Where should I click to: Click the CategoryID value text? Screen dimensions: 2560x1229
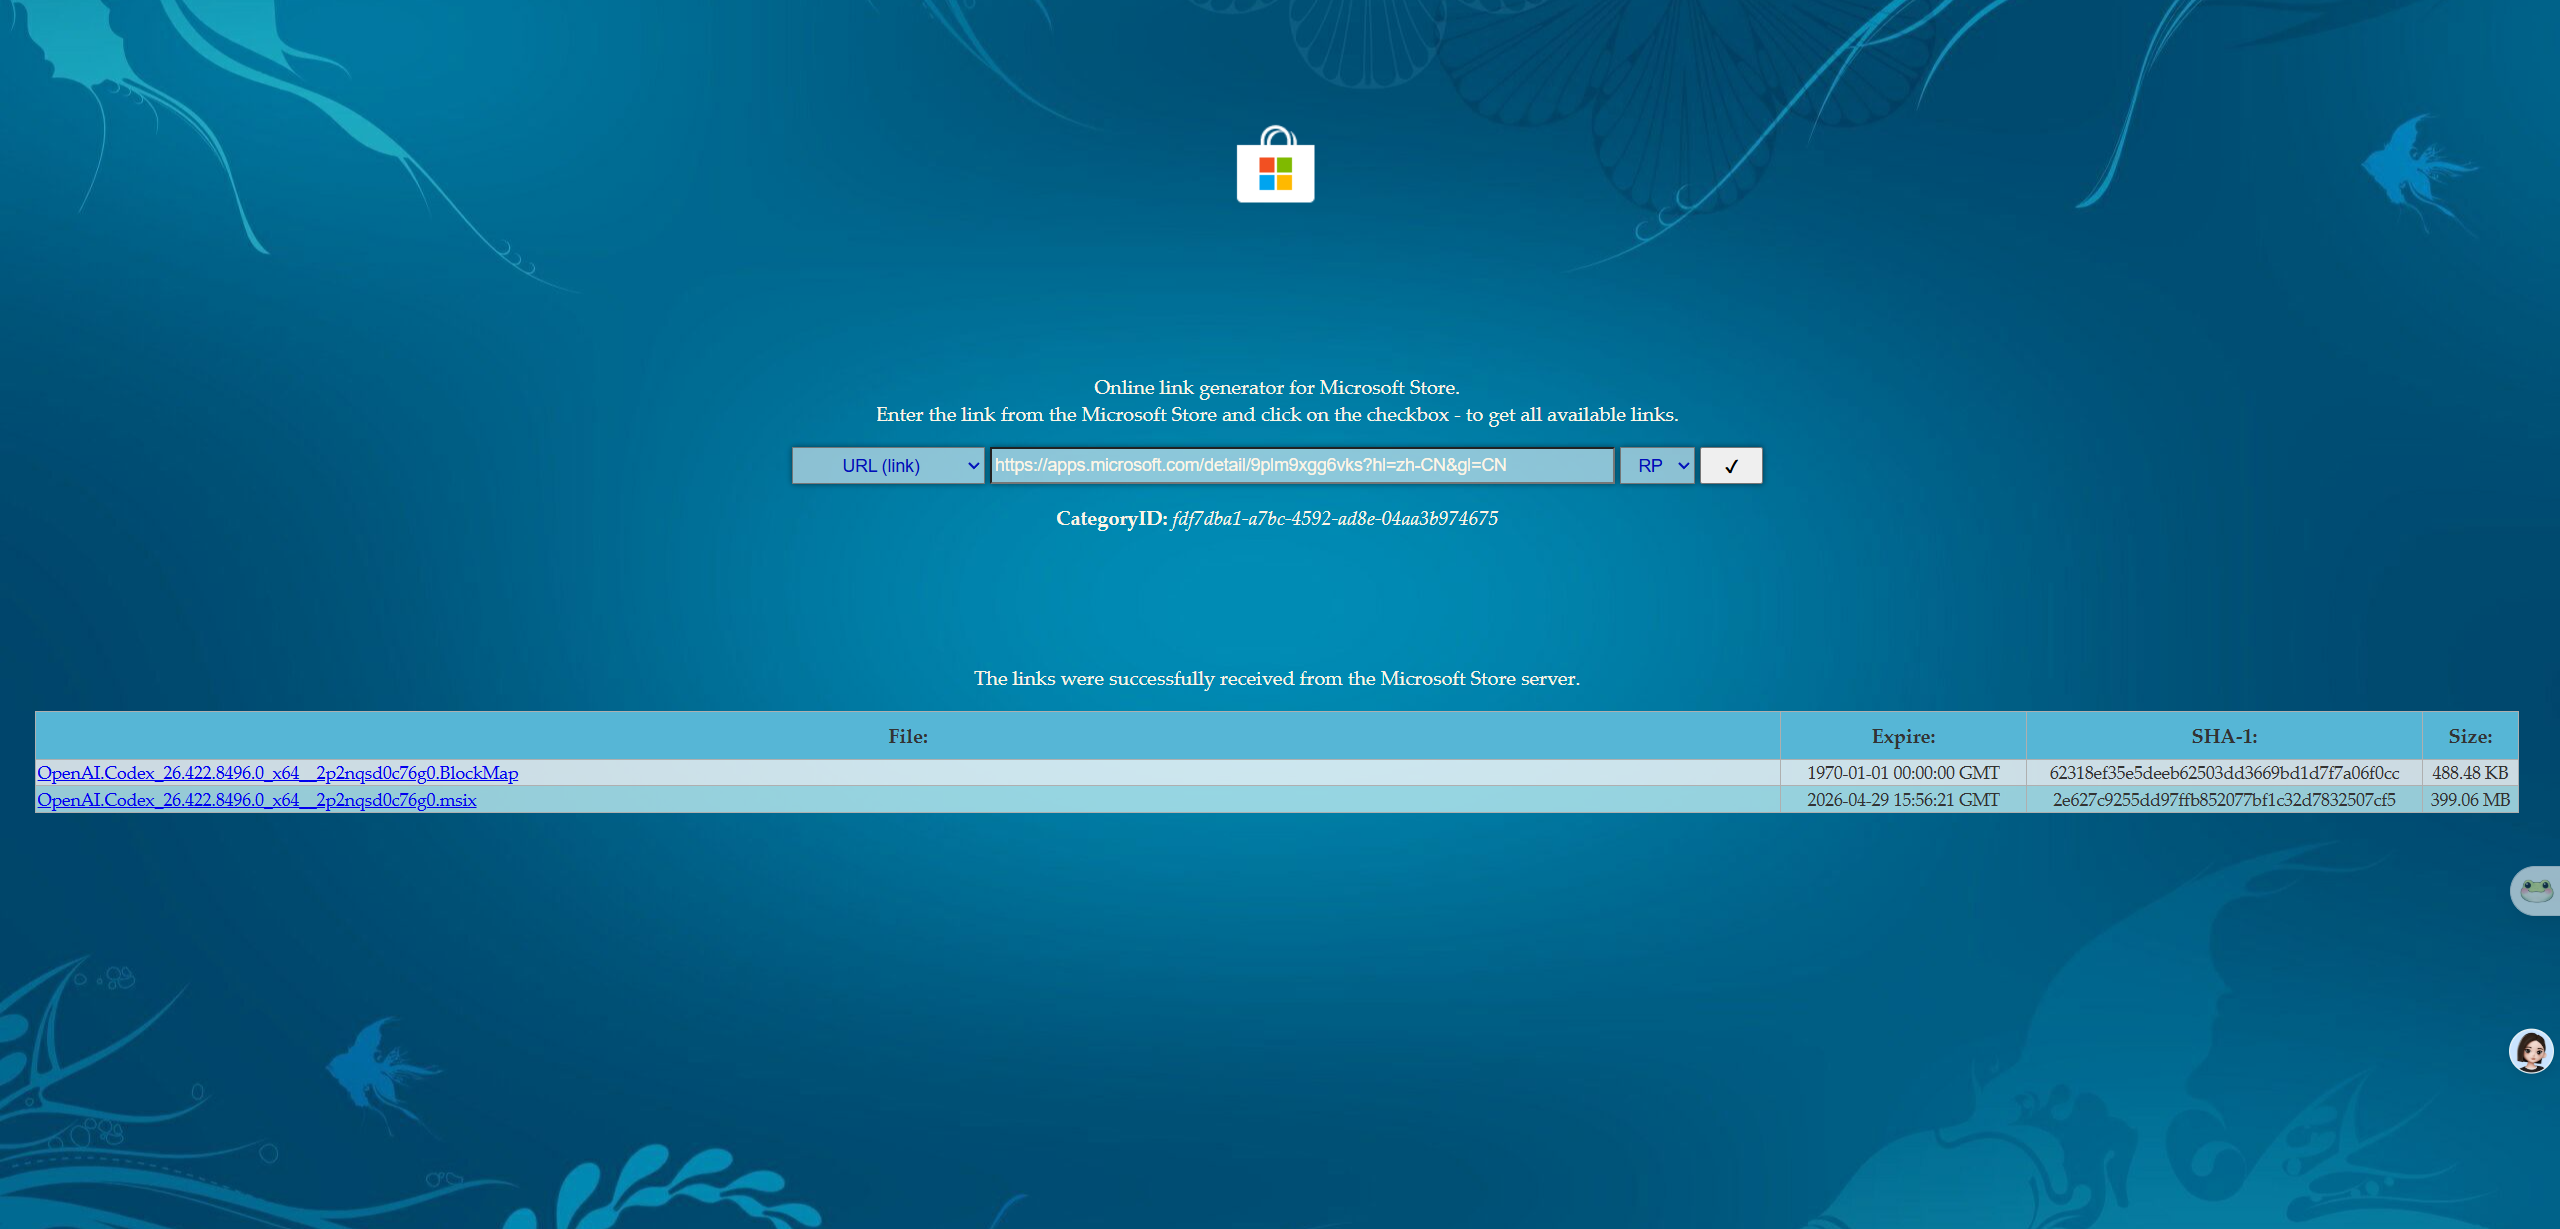click(1334, 519)
